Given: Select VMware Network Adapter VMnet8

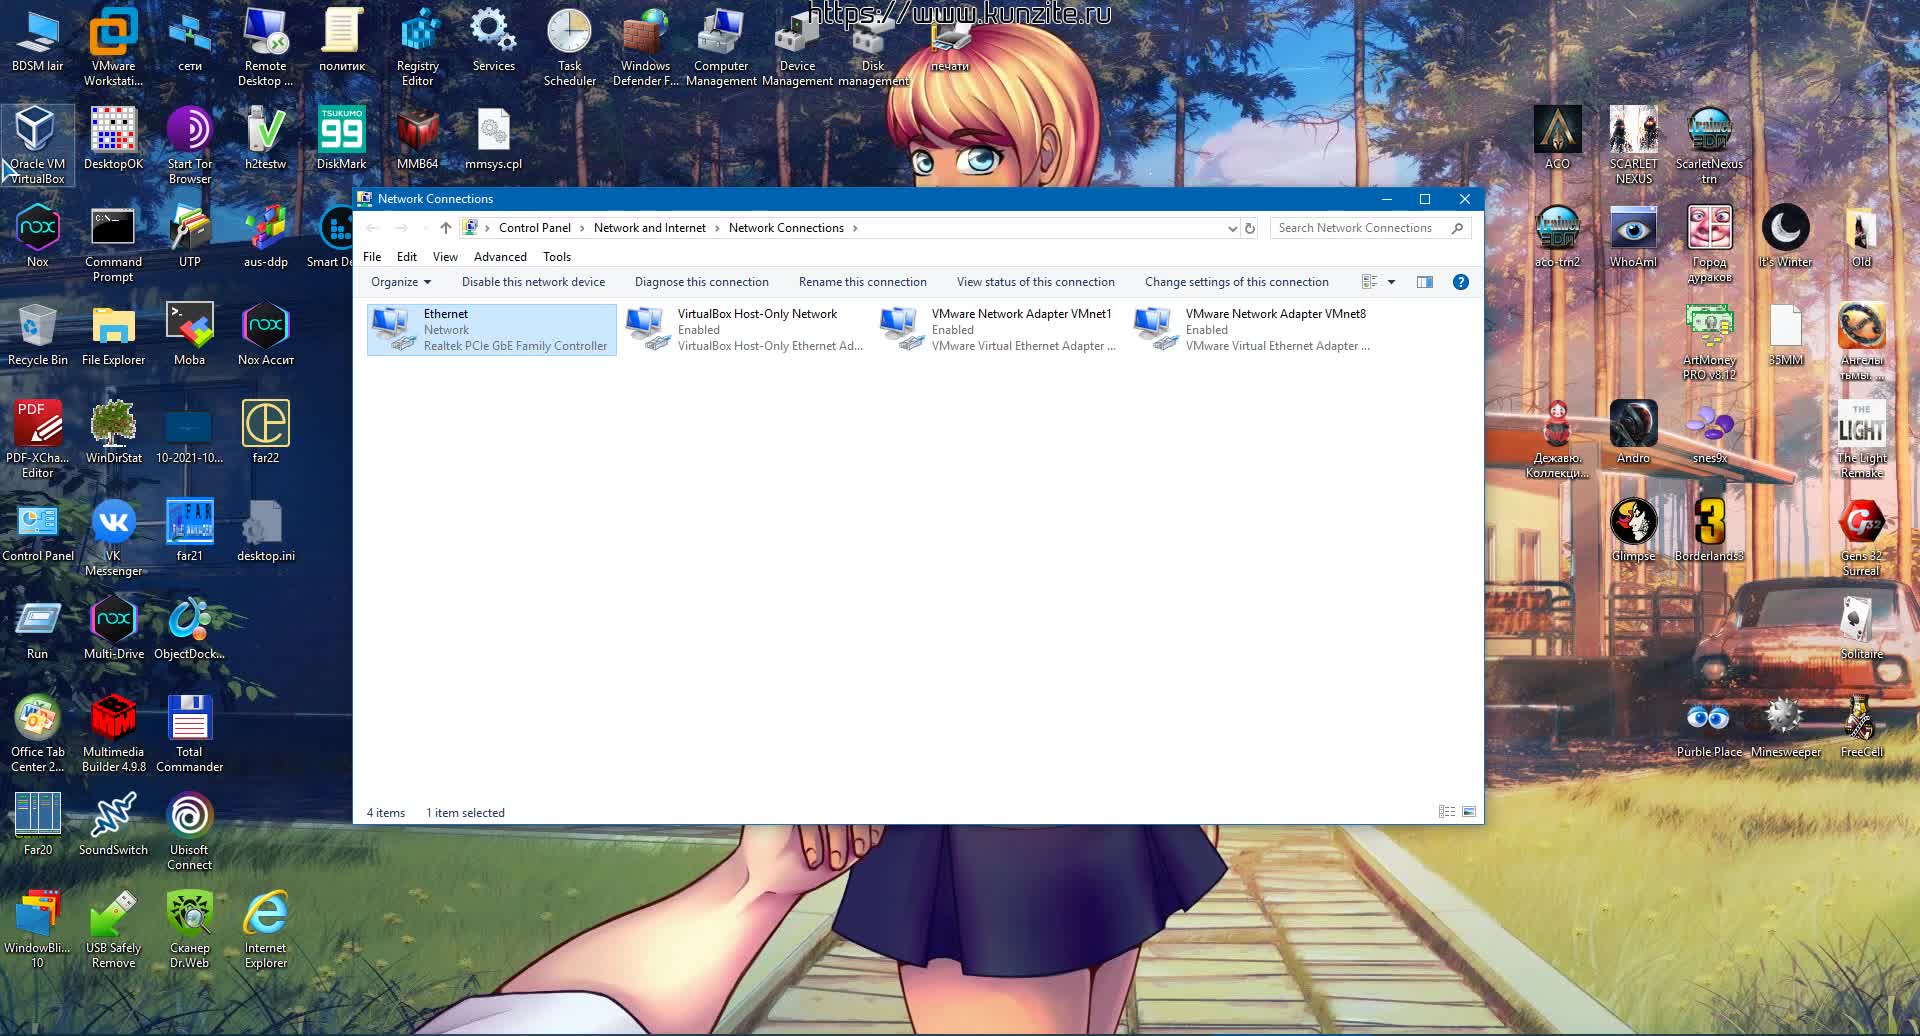Looking at the screenshot, I should tap(1253, 330).
